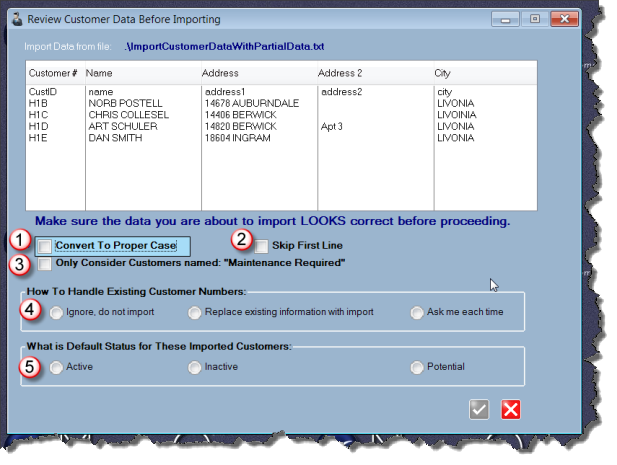Close the Review Customer Data window
The width and height of the screenshot is (617, 465).
coord(564,19)
